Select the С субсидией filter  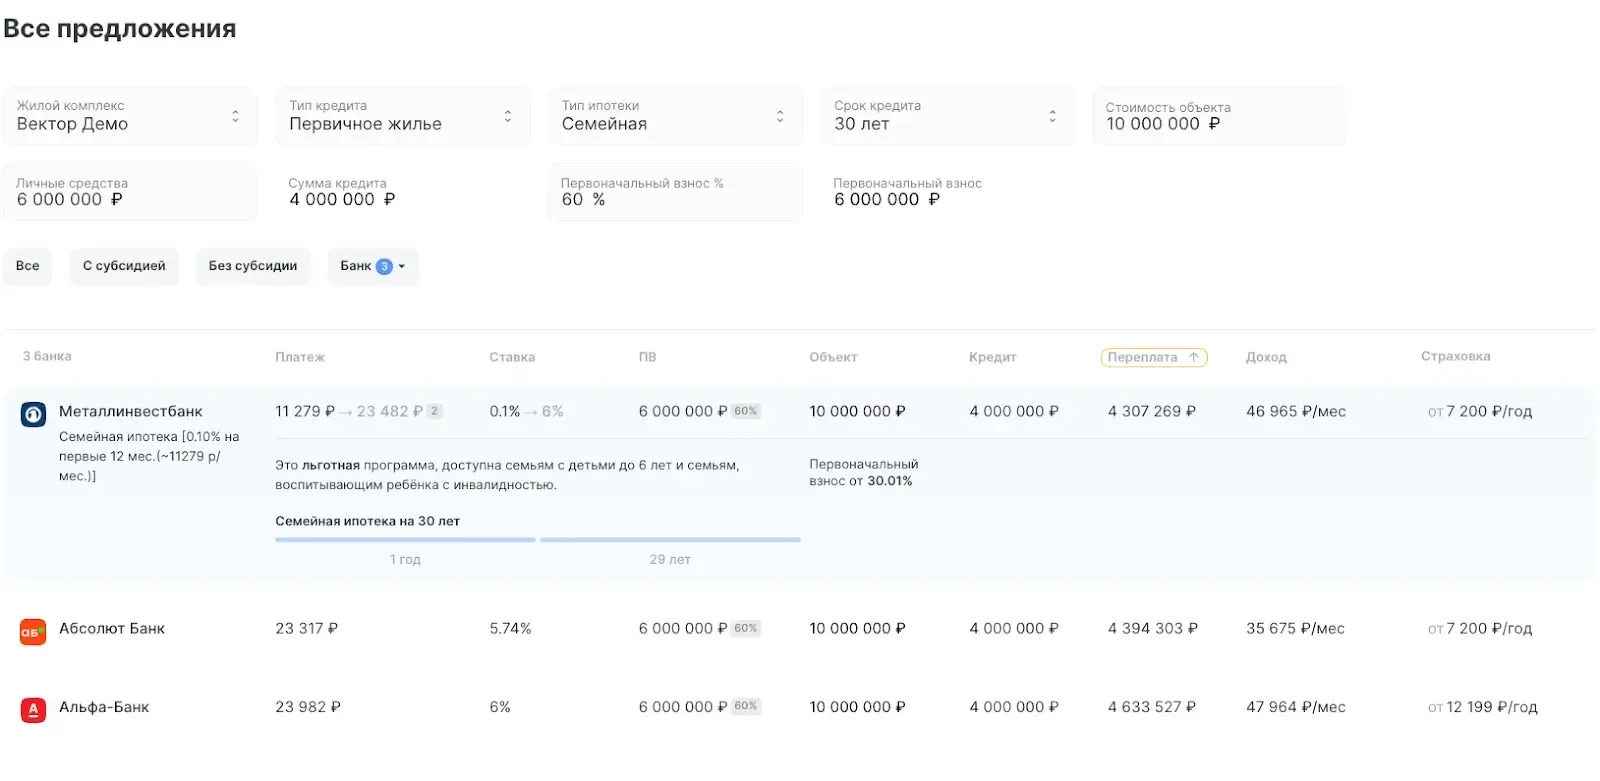124,266
